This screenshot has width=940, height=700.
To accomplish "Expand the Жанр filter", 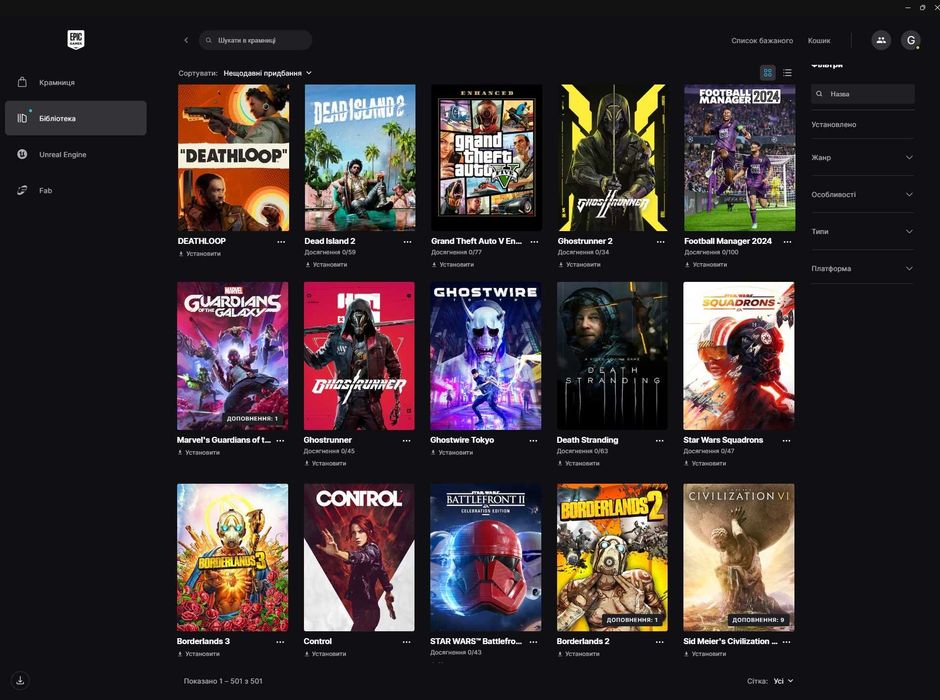I will 863,158.
